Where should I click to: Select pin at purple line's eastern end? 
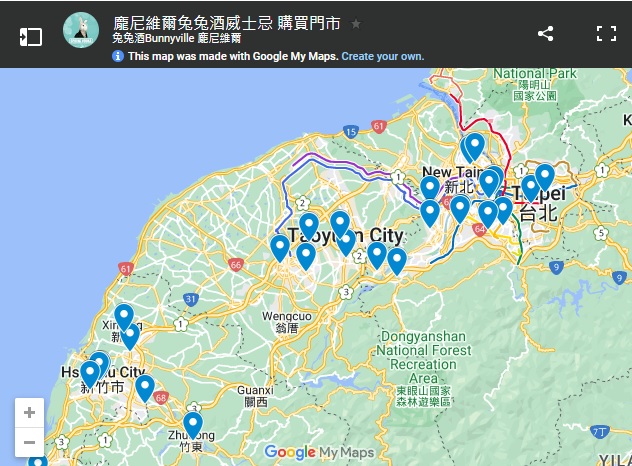[x=430, y=213]
